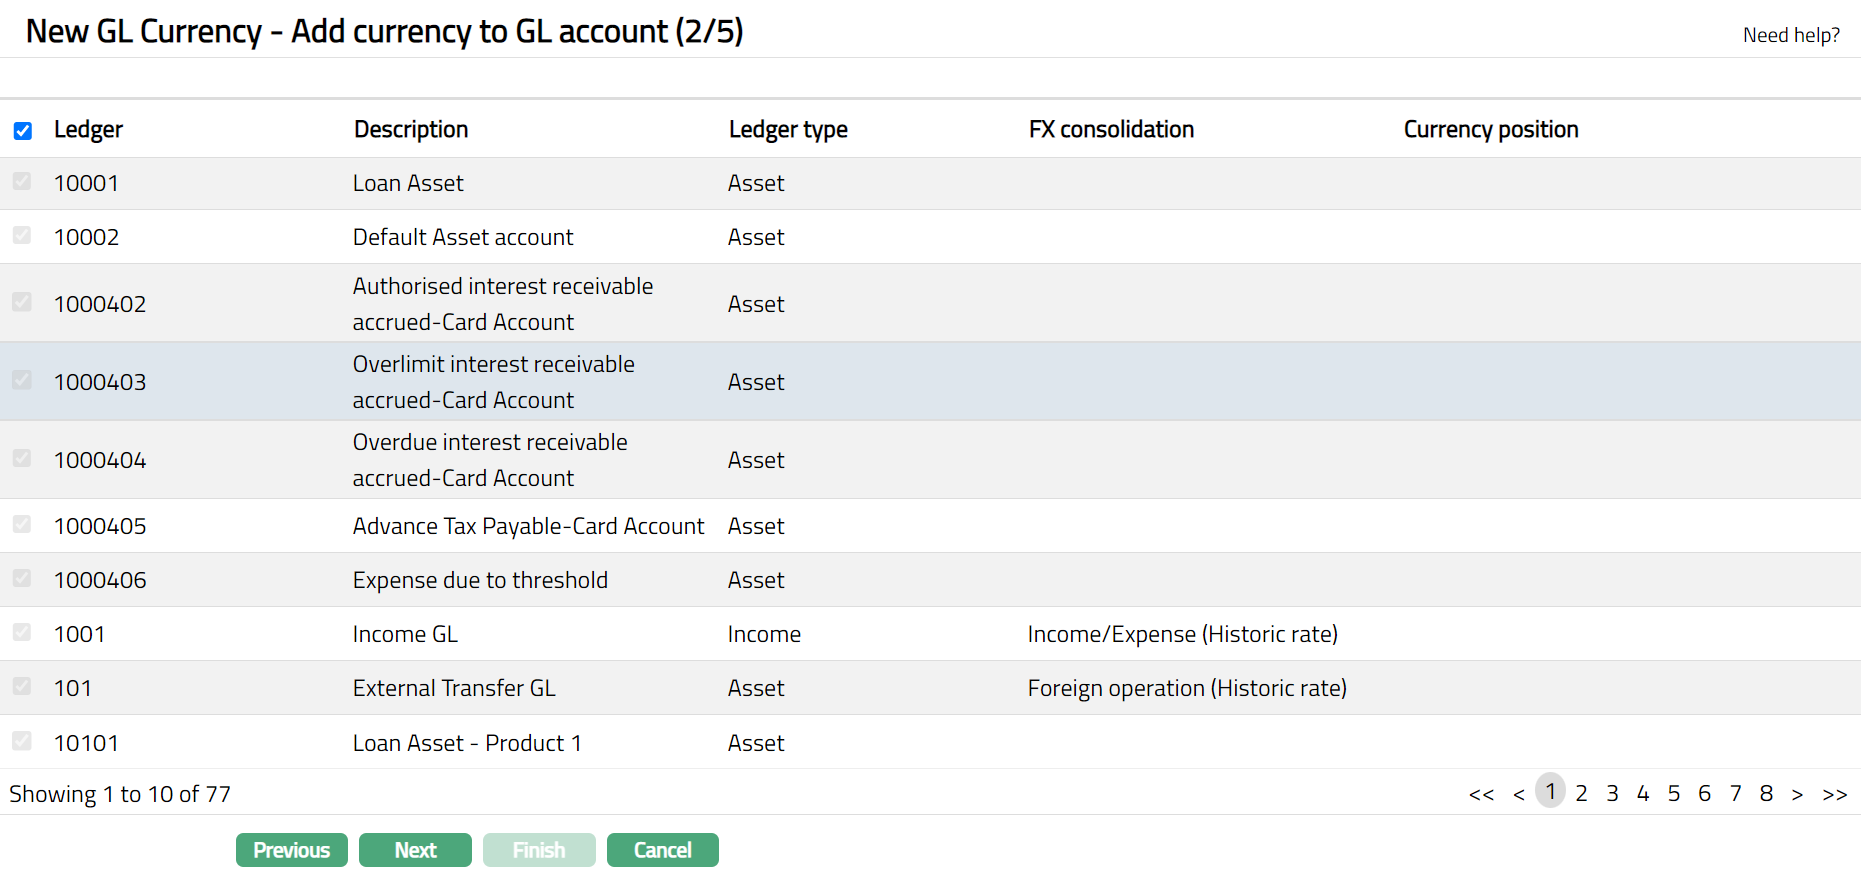The image size is (1861, 893).
Task: Cancel the New GL Currency wizard
Action: pos(662,850)
